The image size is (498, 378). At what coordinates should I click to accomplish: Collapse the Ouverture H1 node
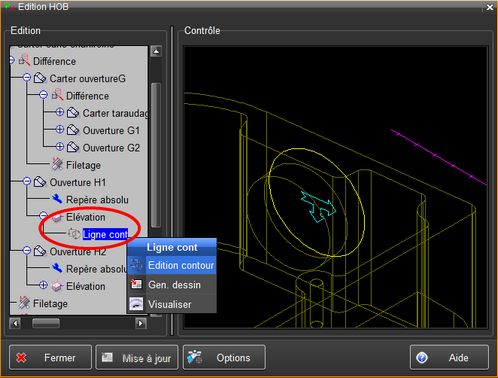pyautogui.click(x=27, y=181)
